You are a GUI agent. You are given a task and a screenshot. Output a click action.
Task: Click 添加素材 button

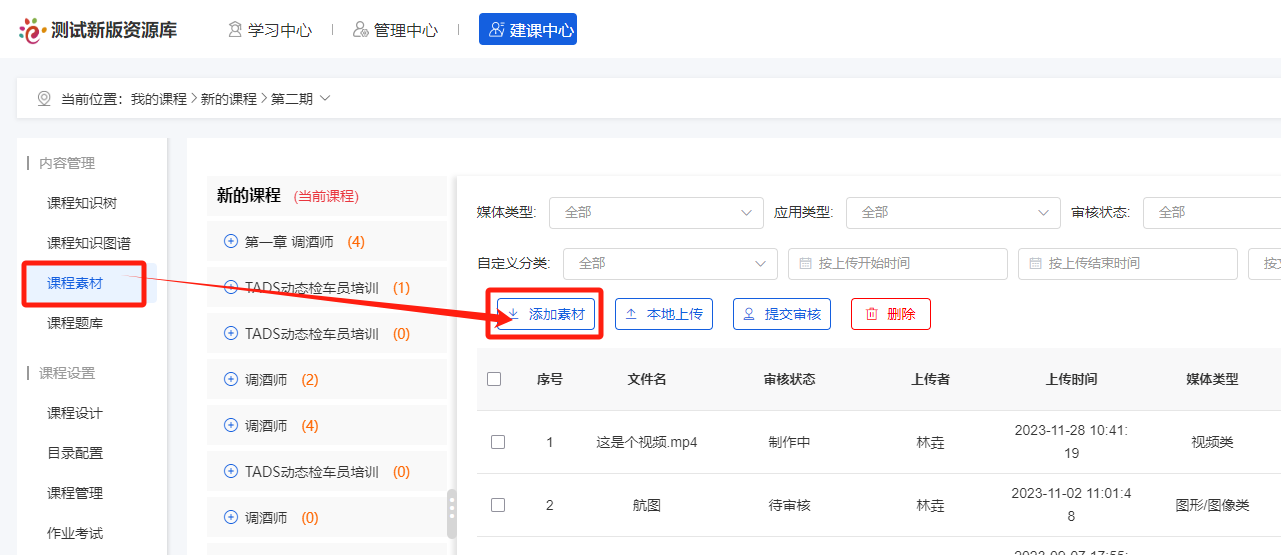point(546,314)
